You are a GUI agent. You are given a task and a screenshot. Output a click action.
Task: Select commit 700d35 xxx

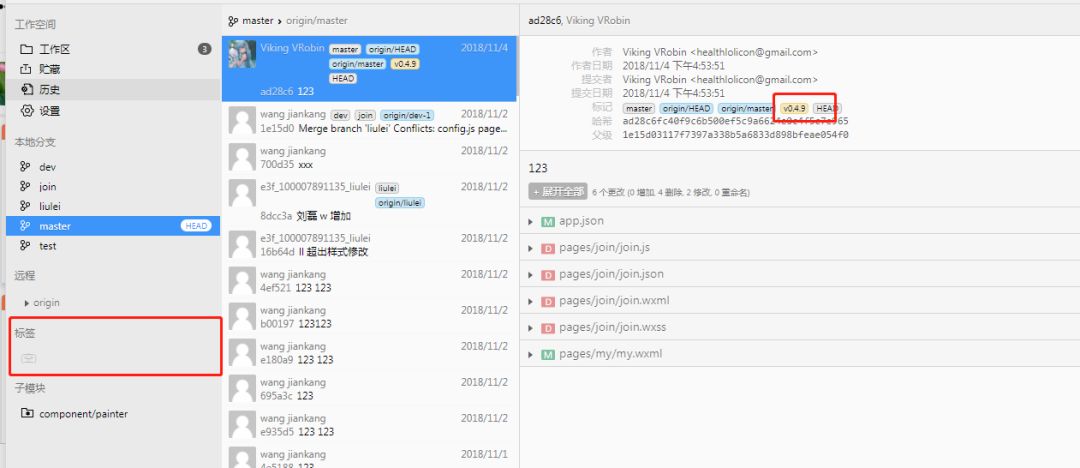point(369,157)
